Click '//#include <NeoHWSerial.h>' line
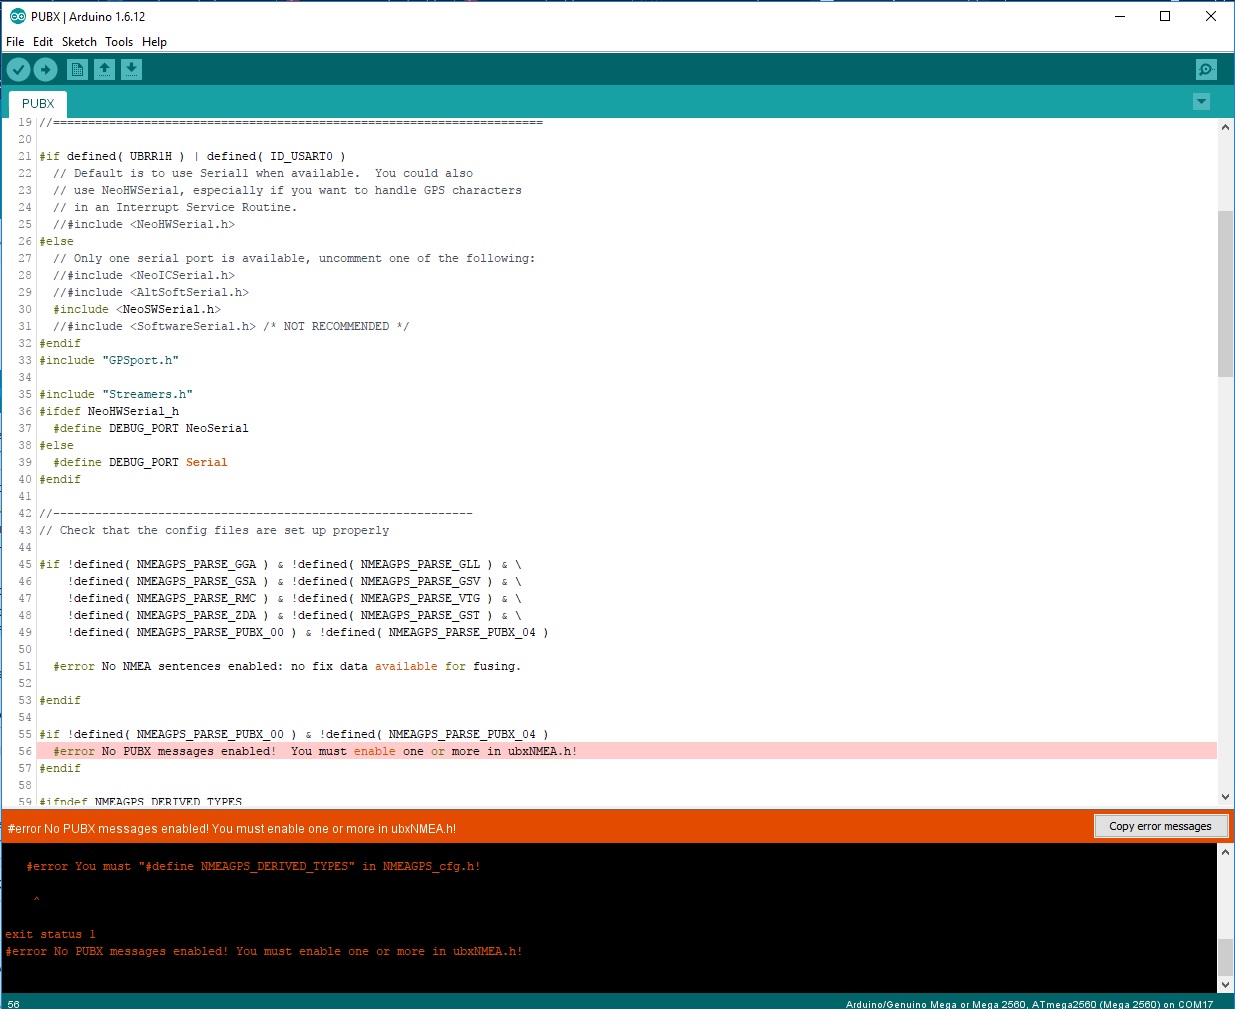The height and width of the screenshot is (1009, 1235). (x=144, y=224)
